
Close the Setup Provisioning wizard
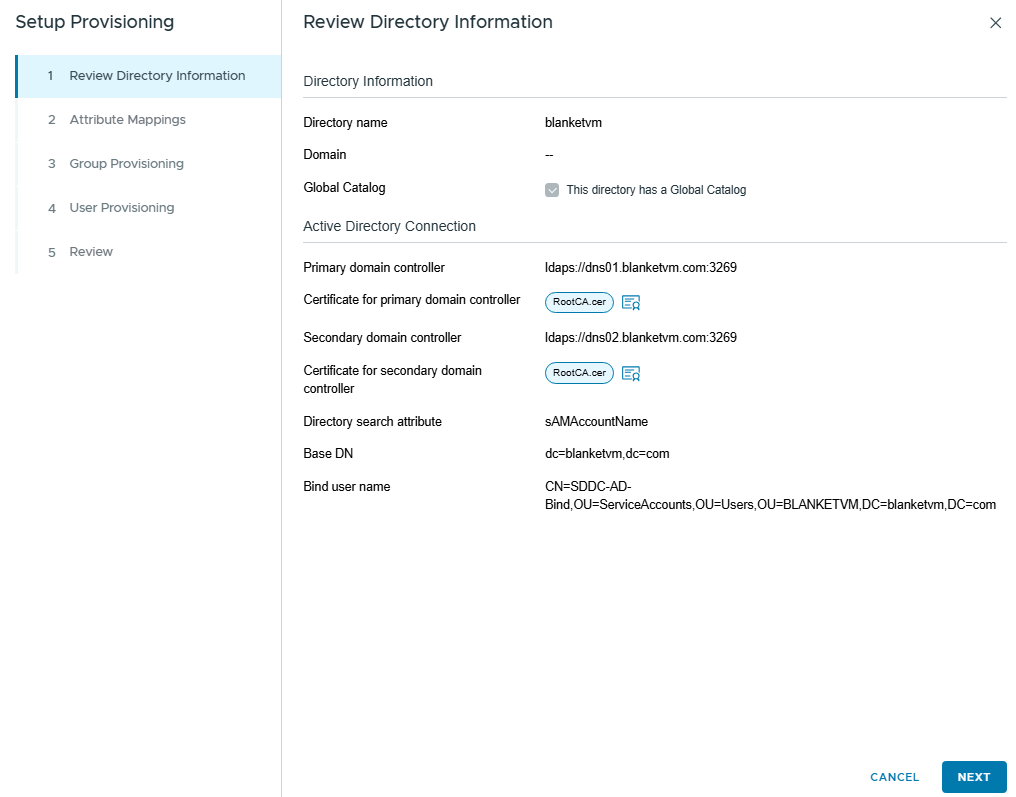pos(995,23)
